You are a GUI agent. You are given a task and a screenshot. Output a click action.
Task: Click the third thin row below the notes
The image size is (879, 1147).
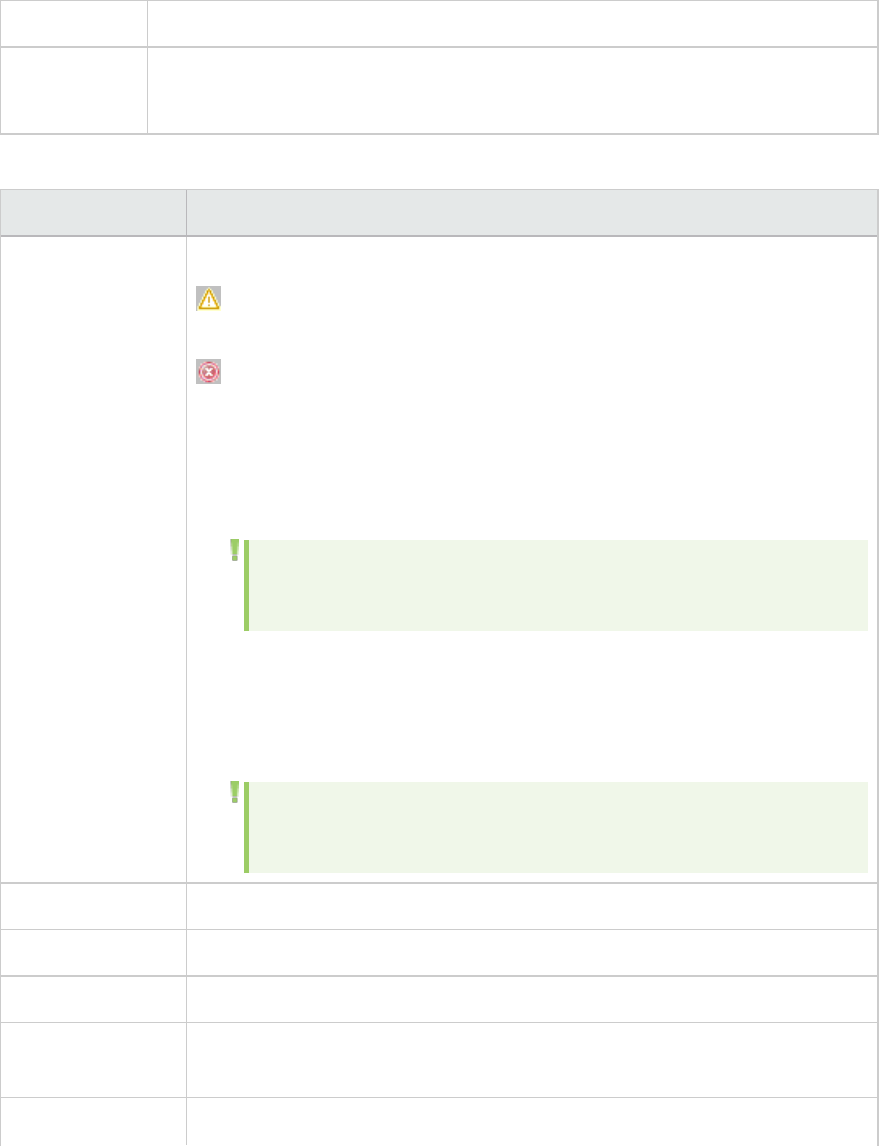pos(531,998)
